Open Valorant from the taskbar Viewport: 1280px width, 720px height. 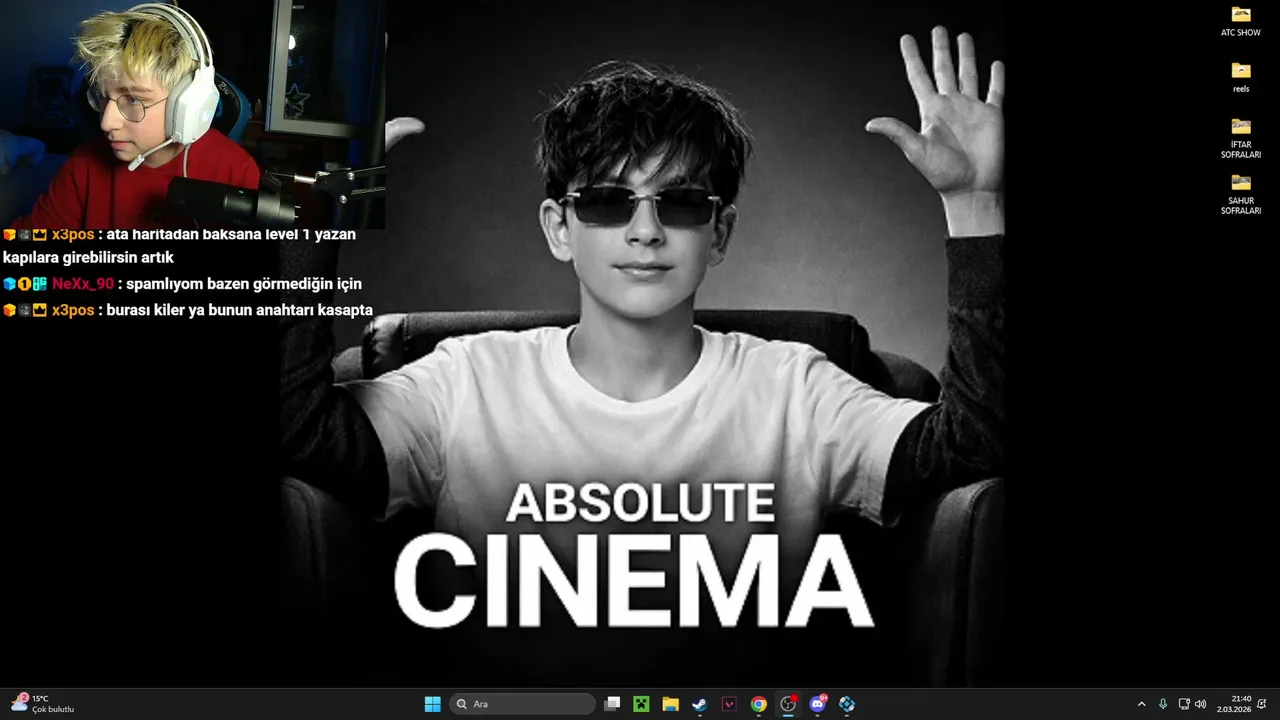[x=729, y=704]
